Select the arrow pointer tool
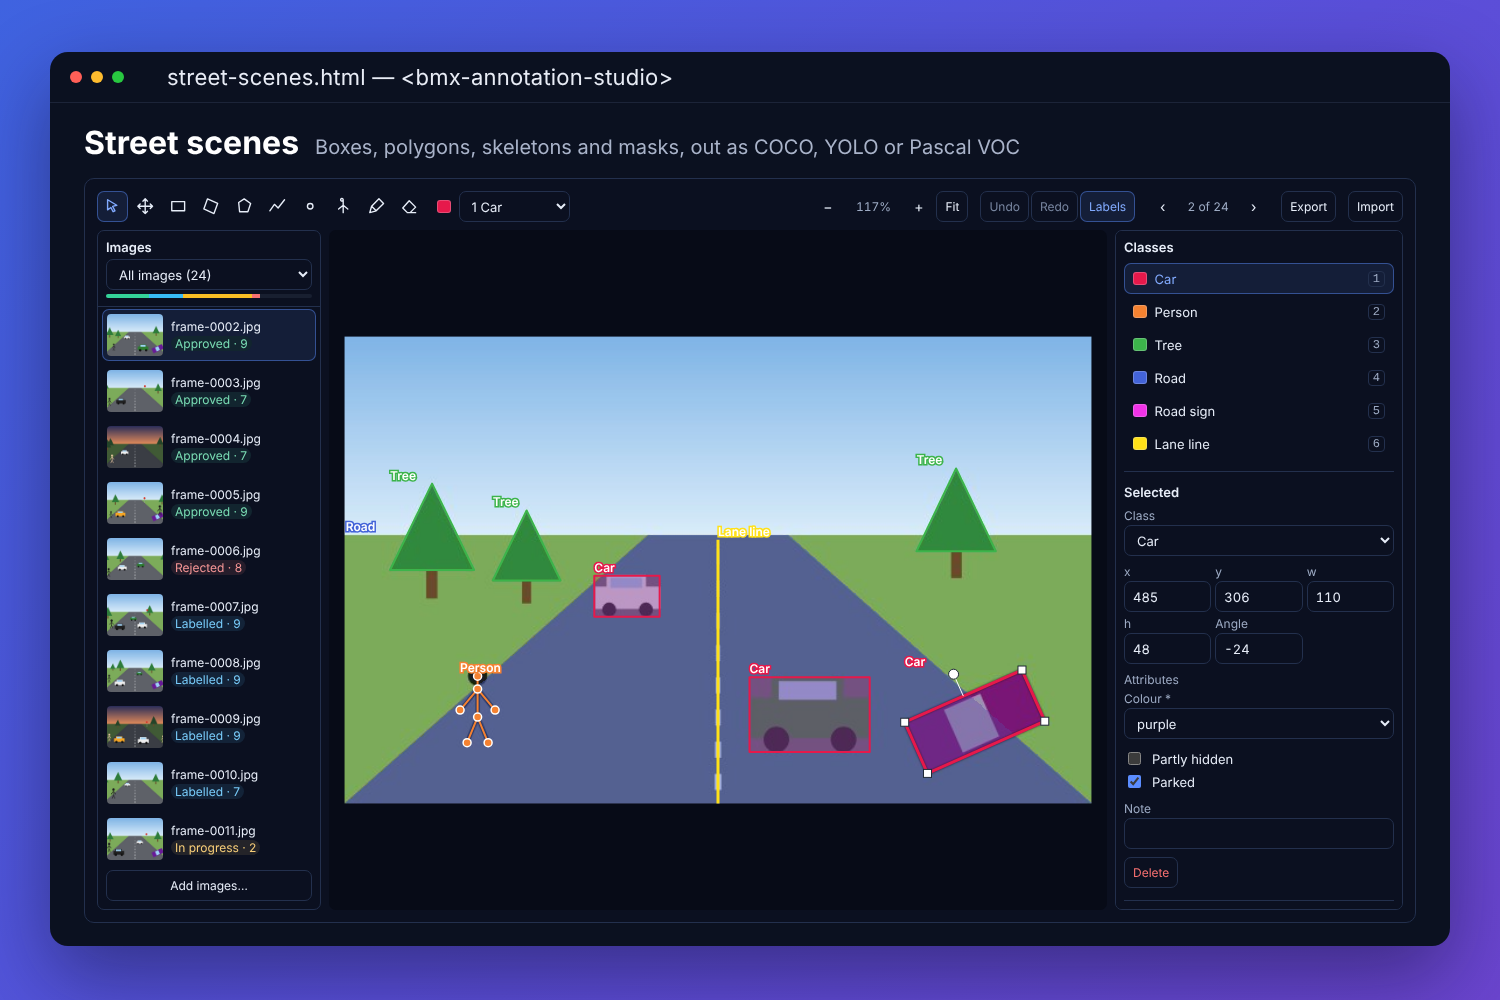 (x=112, y=206)
